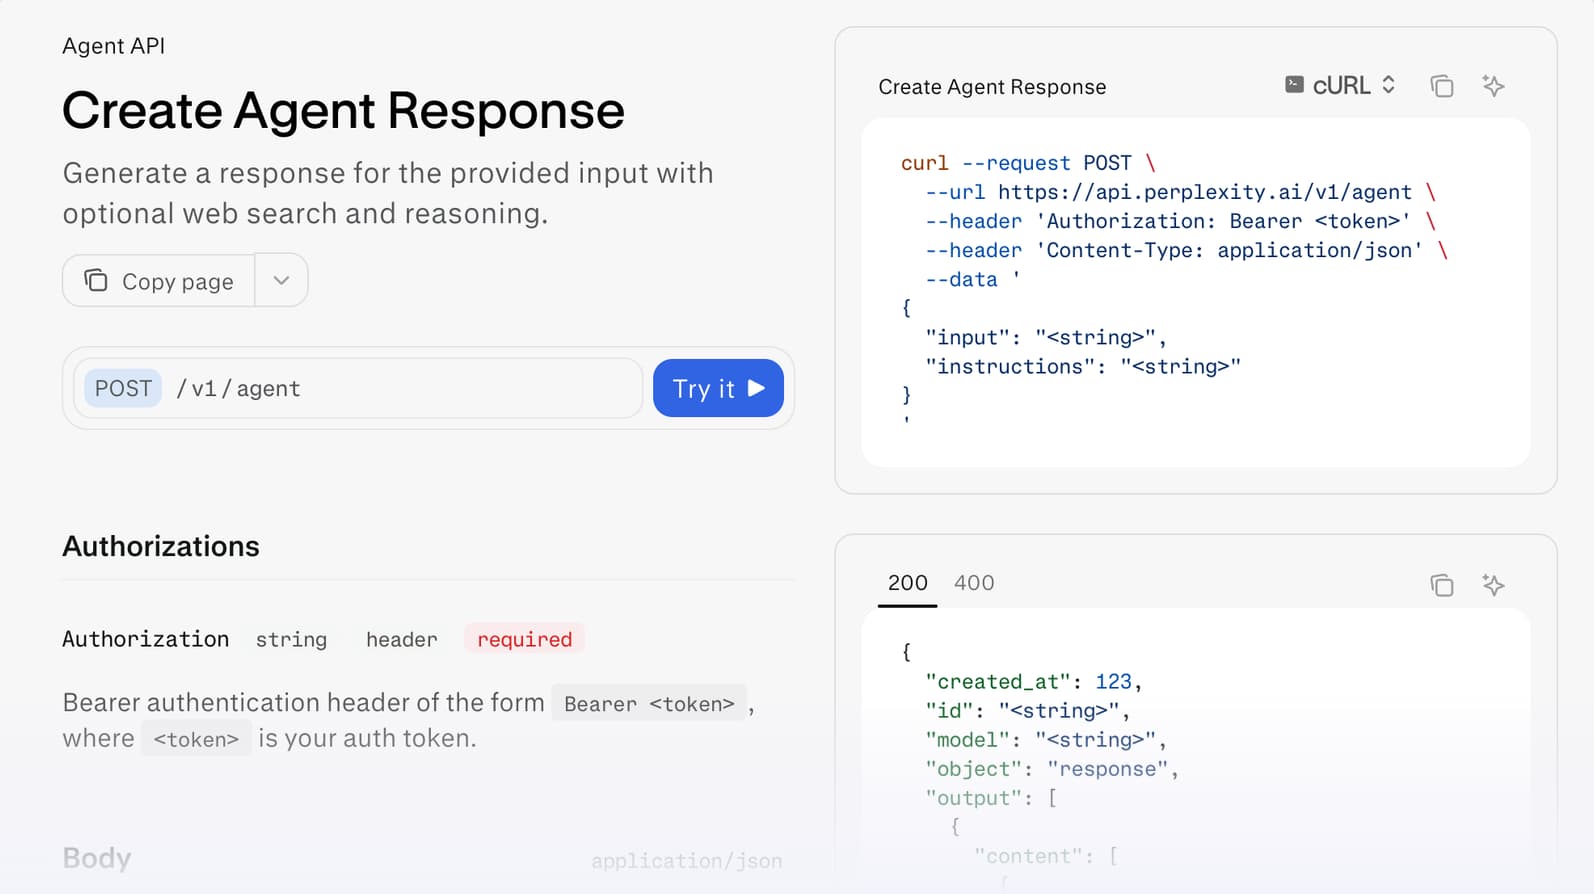
Task: Click the API URL in curl example
Action: click(1204, 192)
